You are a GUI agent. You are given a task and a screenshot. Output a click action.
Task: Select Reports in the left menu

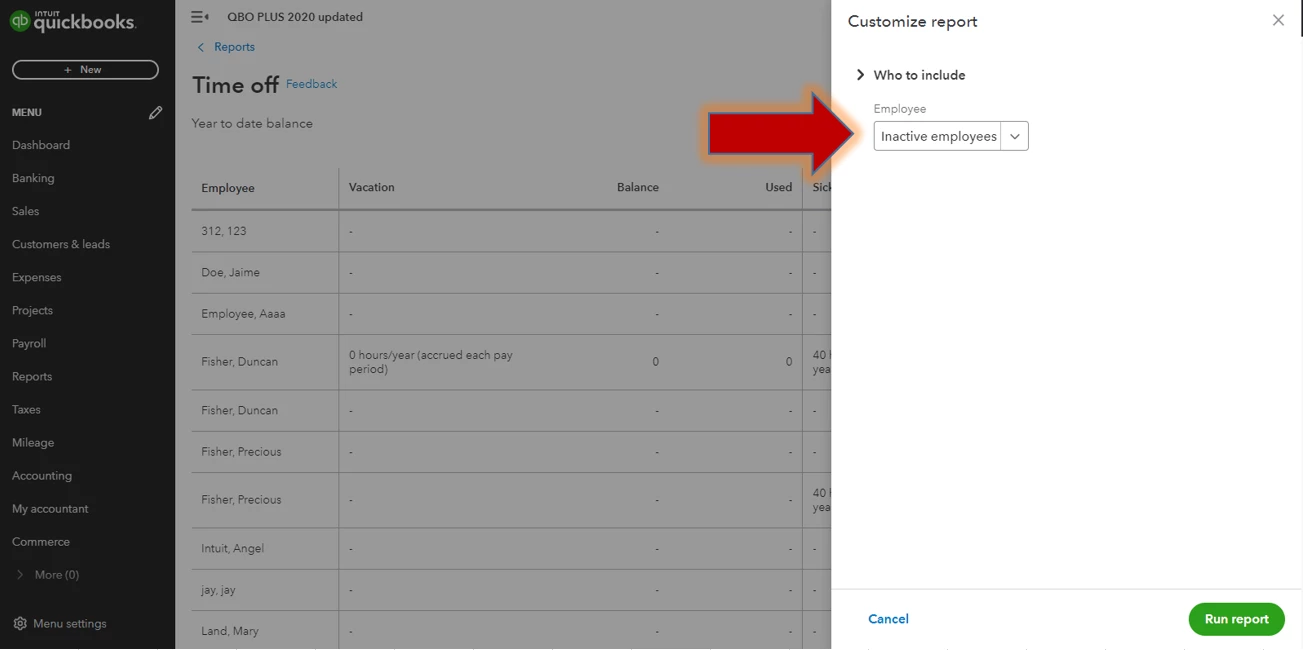coord(32,376)
